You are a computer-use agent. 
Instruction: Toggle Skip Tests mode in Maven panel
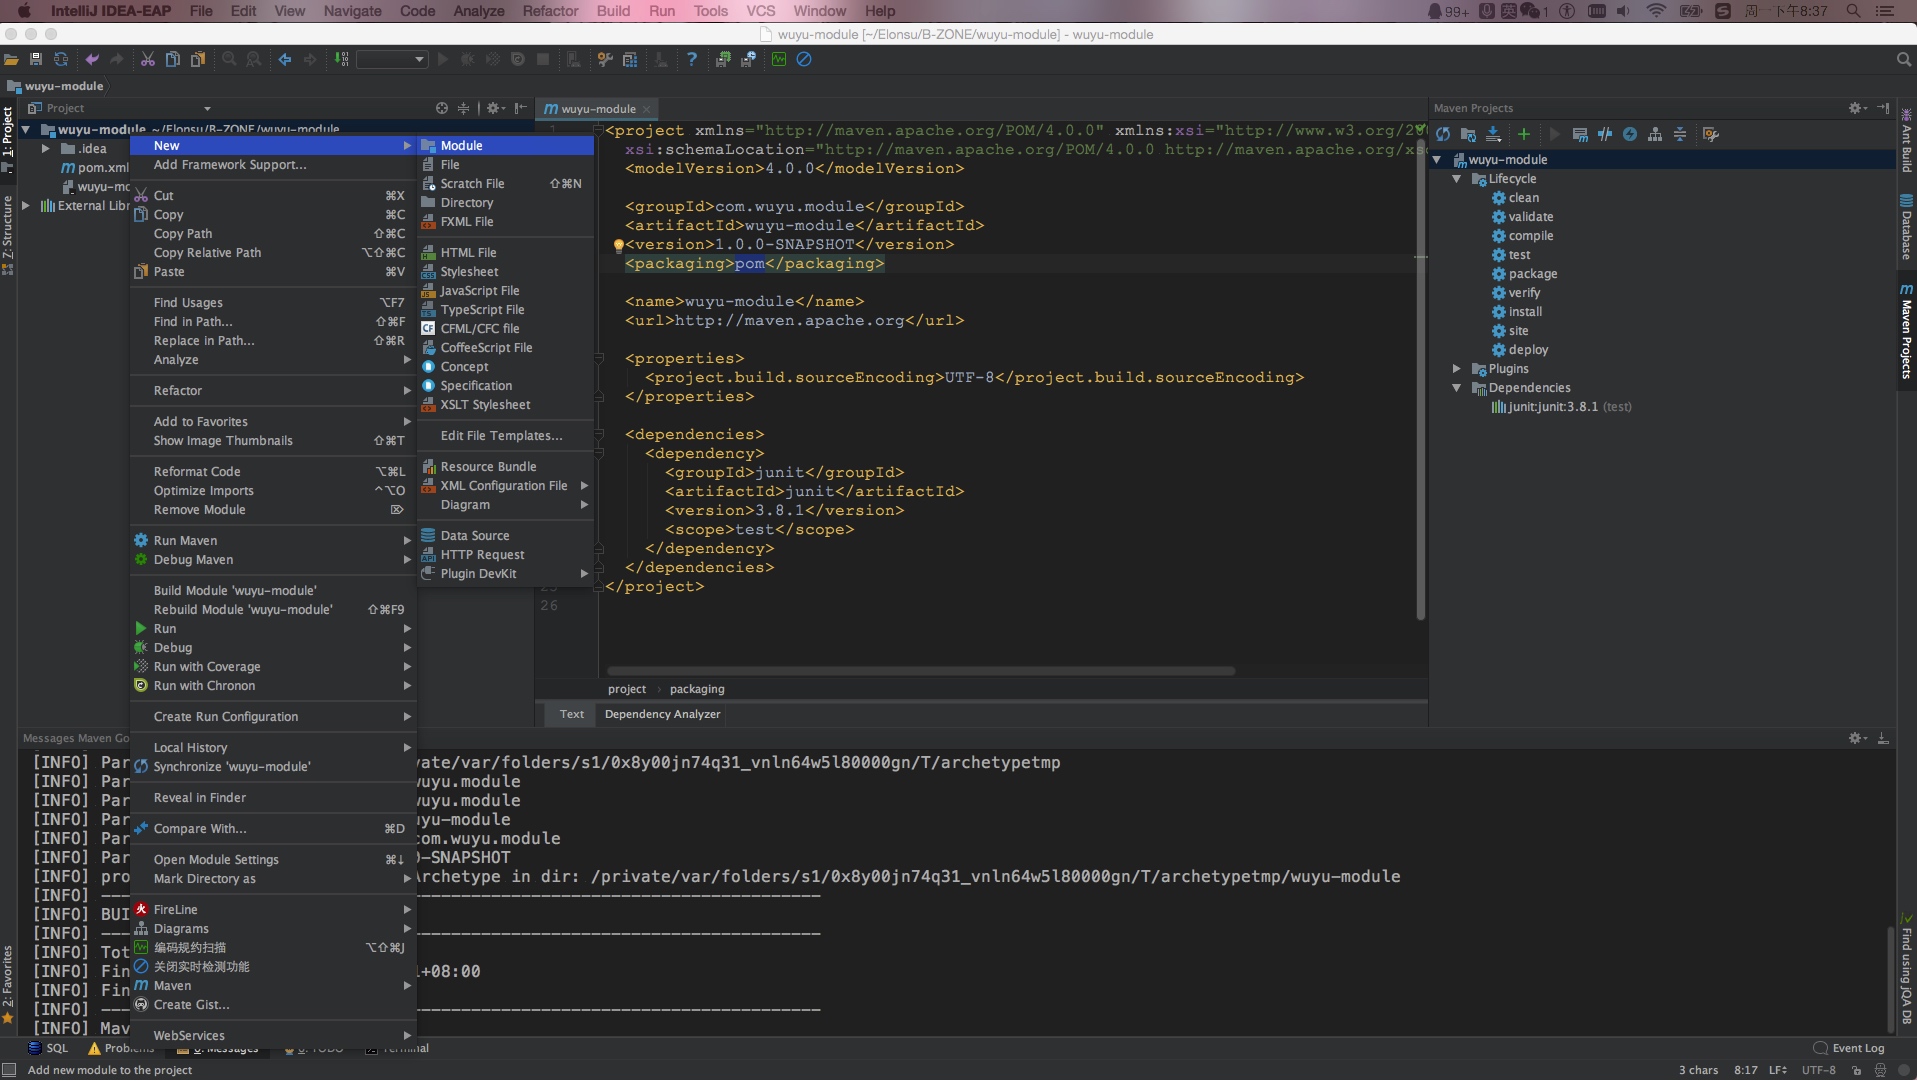pos(1630,134)
